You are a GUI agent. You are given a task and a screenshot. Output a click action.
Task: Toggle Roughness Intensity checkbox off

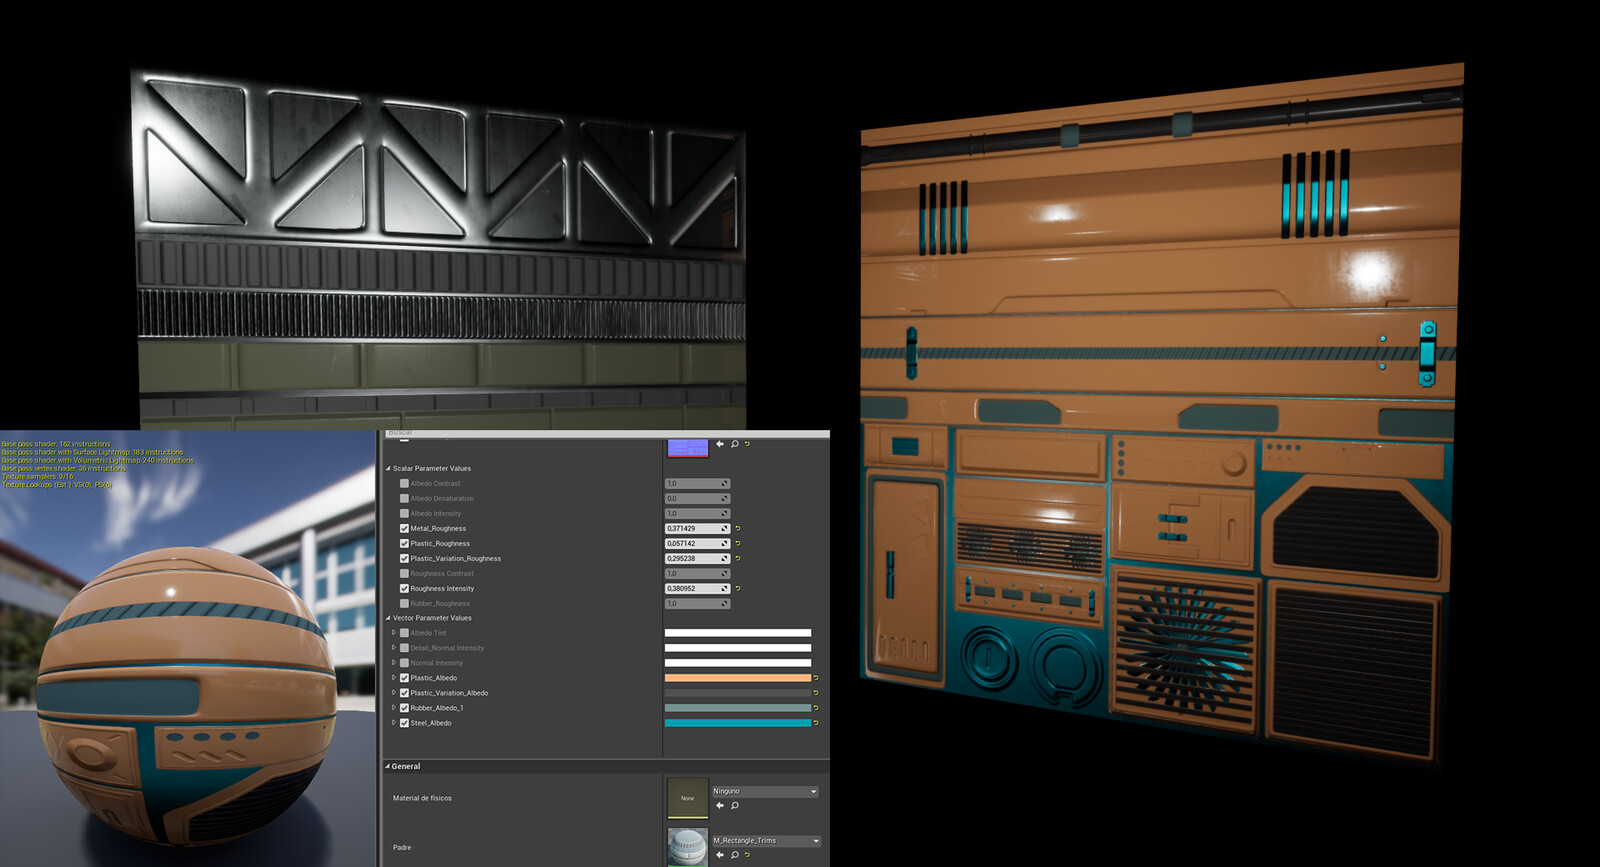pyautogui.click(x=404, y=588)
